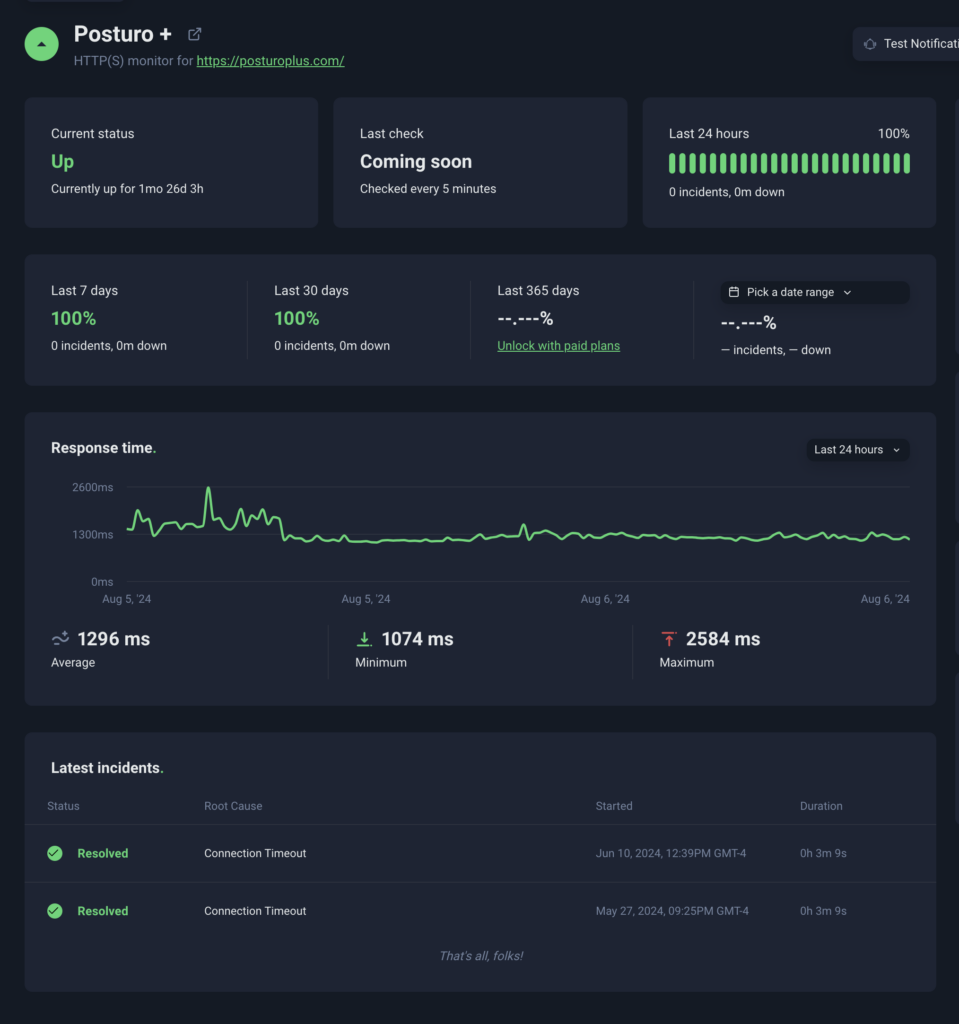The height and width of the screenshot is (1024, 959).
Task: Click the average response time icon
Action: click(60, 638)
